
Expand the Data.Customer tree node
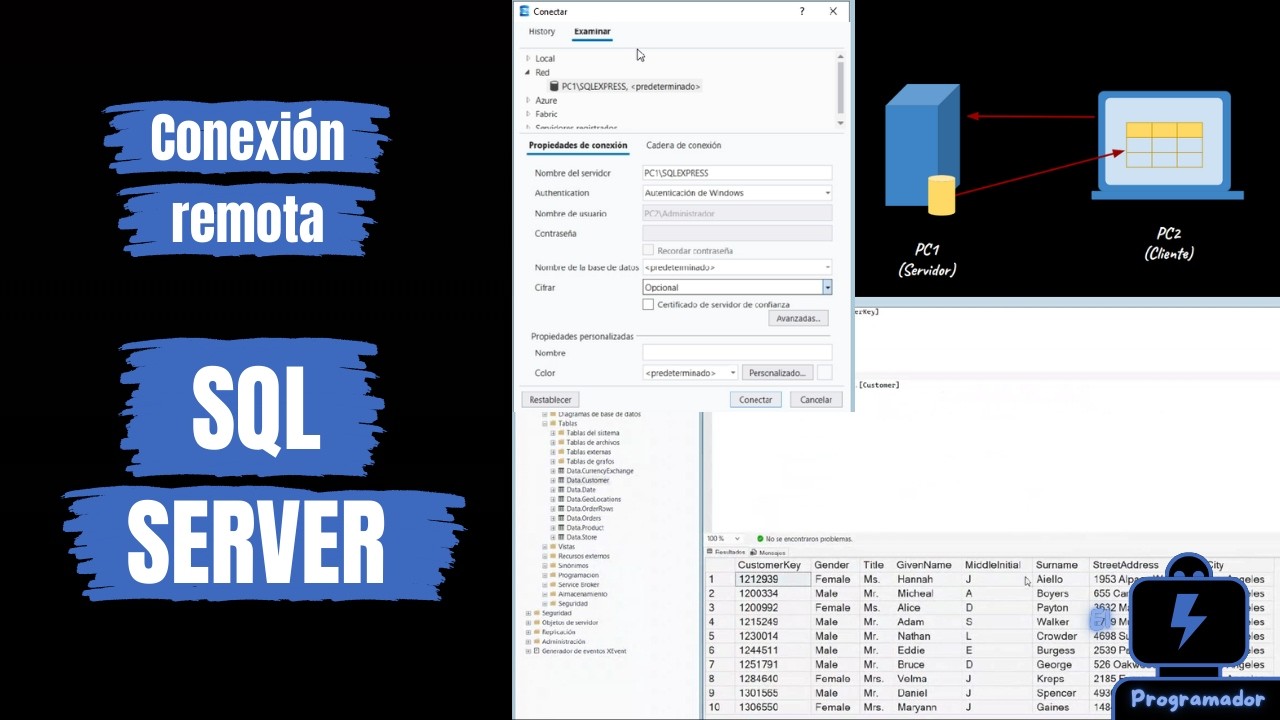tap(553, 481)
